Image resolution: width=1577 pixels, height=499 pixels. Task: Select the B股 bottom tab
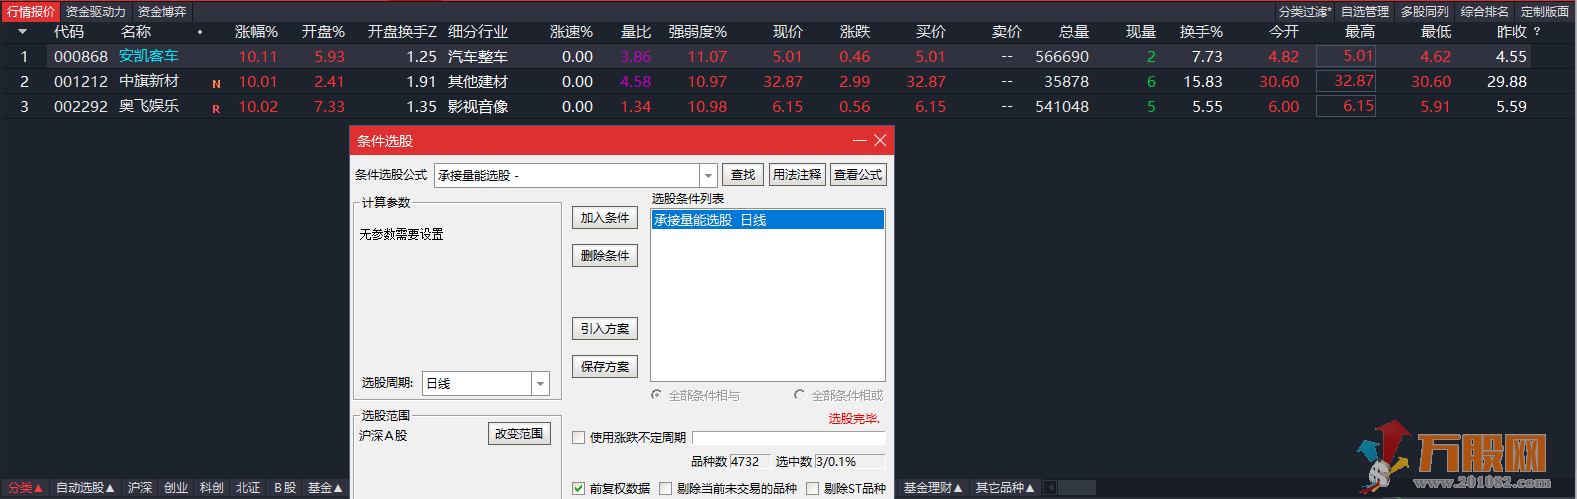click(x=285, y=488)
